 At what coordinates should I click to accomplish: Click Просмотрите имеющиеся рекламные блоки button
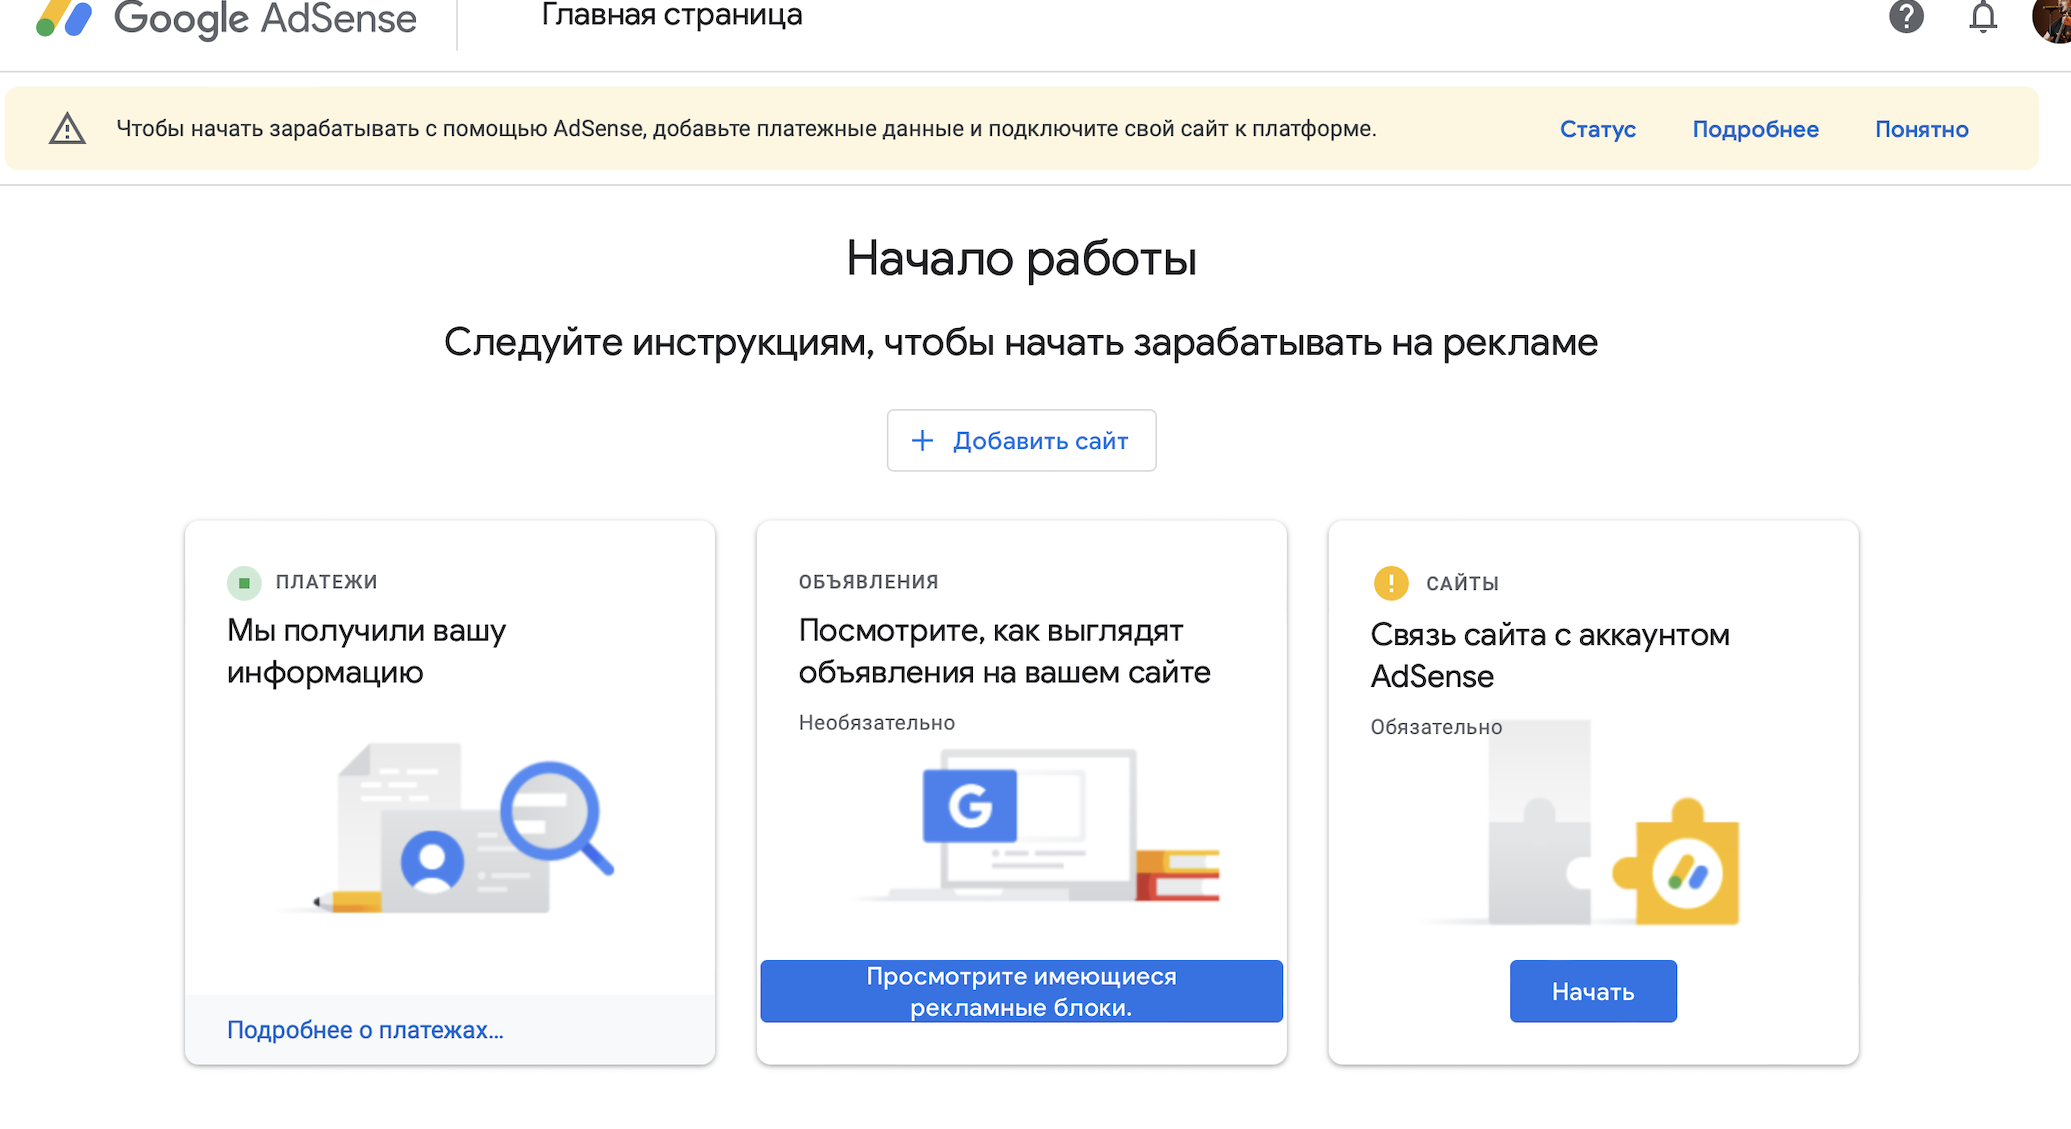(1021, 991)
